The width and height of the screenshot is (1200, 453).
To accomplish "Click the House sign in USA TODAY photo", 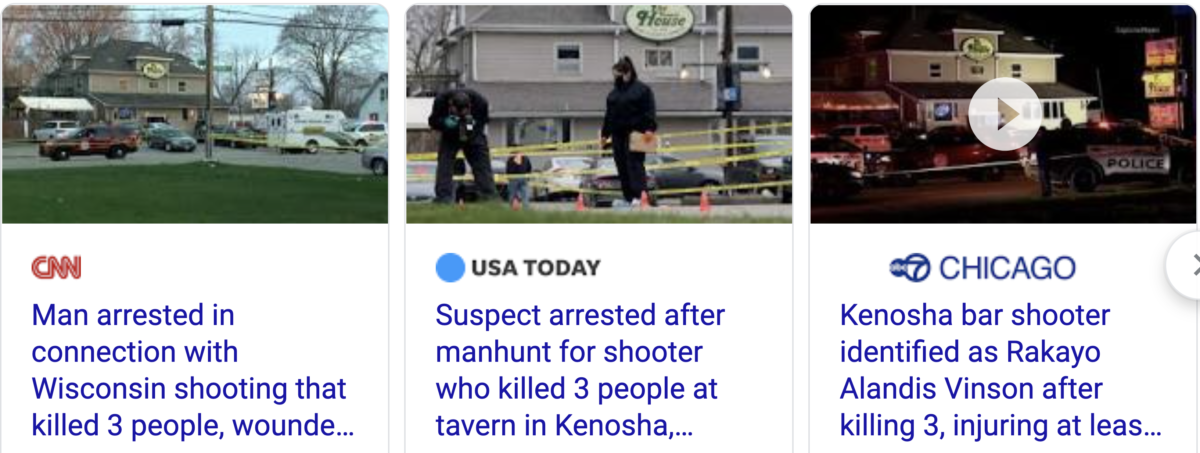I will (659, 21).
